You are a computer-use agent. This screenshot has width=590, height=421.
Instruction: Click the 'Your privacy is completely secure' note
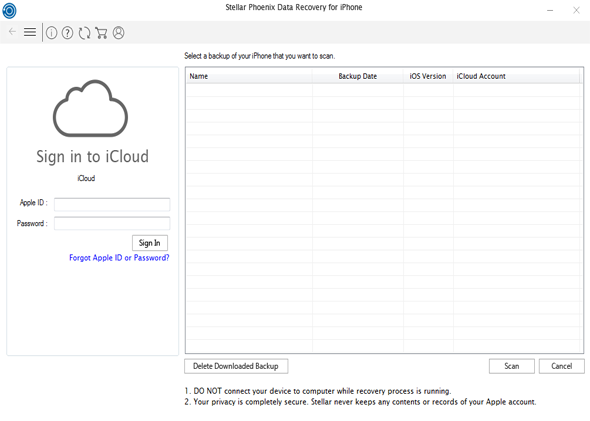(x=360, y=402)
